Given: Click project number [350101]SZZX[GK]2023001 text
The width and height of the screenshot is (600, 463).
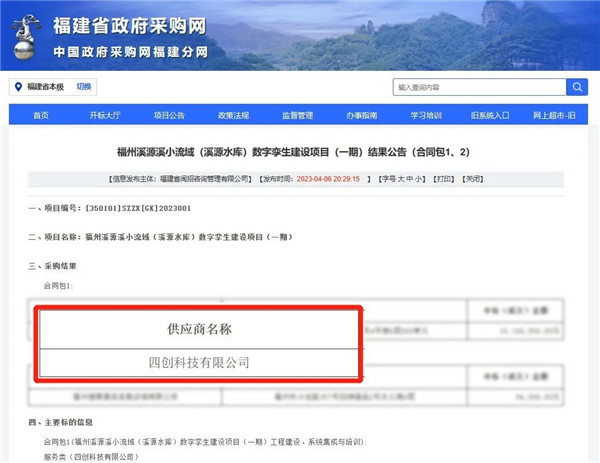Looking at the screenshot, I should (138, 208).
